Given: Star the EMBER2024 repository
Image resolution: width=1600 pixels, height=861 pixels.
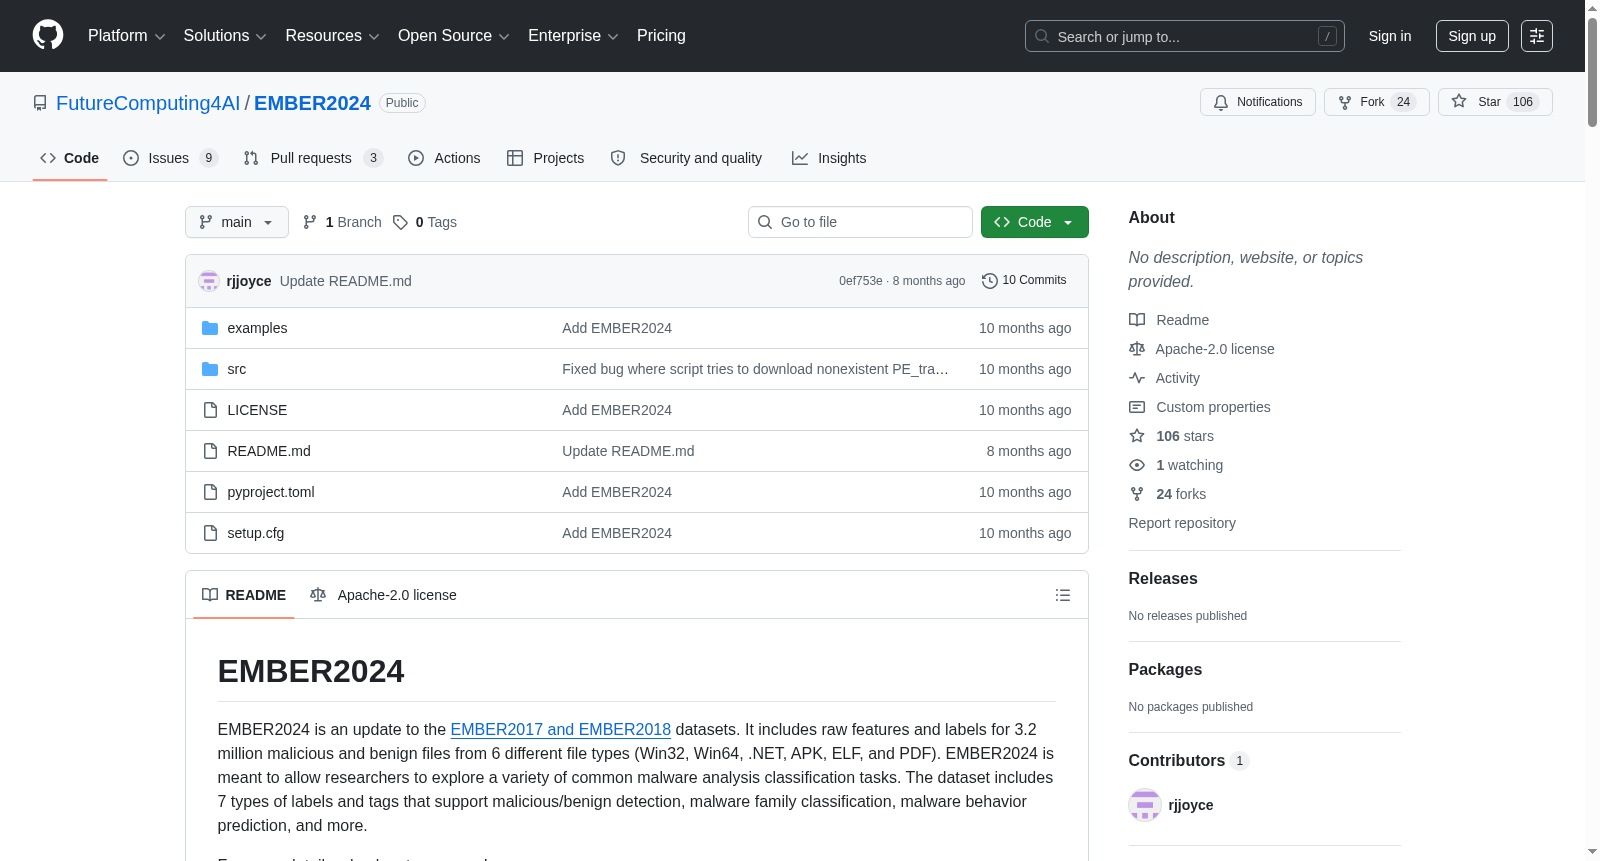Looking at the screenshot, I should [x=1495, y=102].
